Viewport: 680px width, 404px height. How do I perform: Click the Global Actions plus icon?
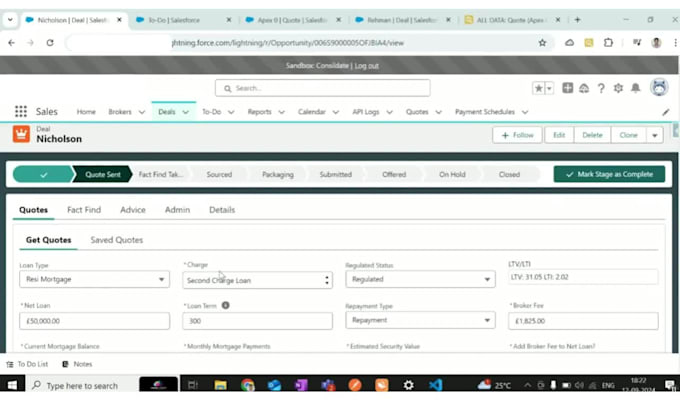pos(567,88)
